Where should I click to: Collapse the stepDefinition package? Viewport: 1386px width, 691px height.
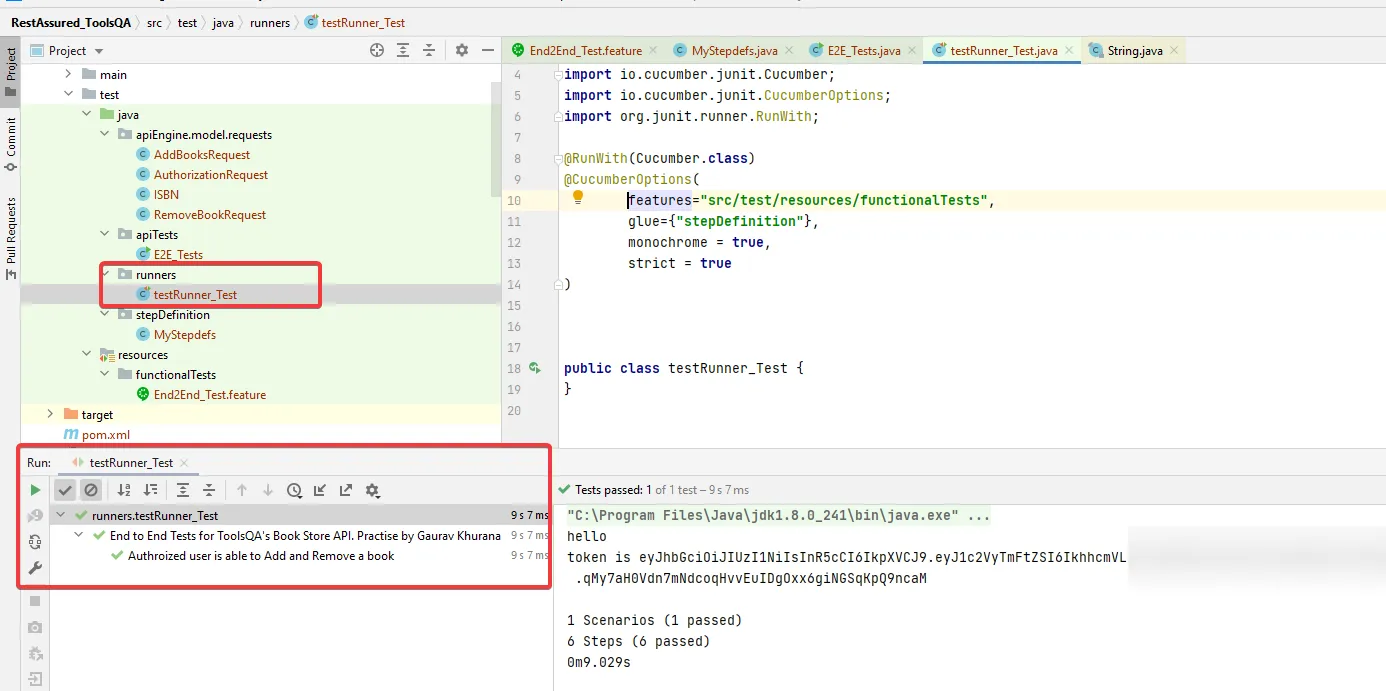point(104,314)
